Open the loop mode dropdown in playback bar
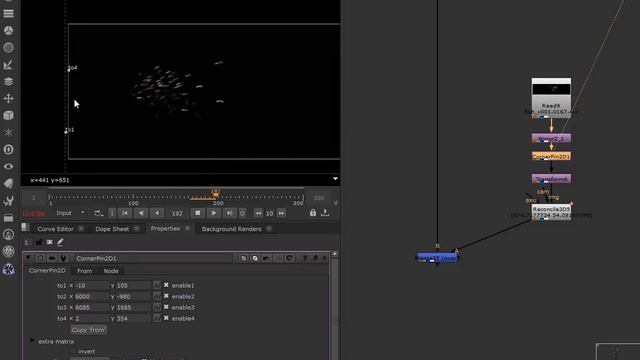This screenshot has width=640, height=360. (x=98, y=213)
